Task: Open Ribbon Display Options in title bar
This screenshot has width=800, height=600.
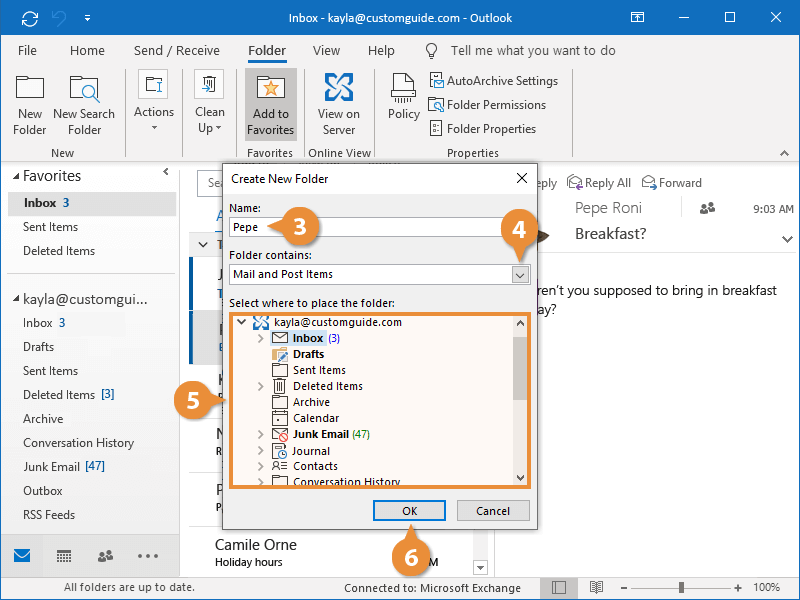Action: tap(637, 18)
